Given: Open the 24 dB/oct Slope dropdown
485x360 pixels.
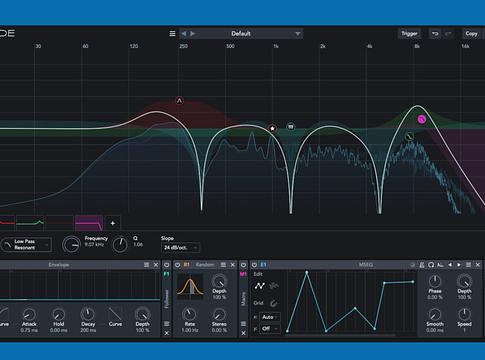Looking at the screenshot, I should pyautogui.click(x=180, y=248).
